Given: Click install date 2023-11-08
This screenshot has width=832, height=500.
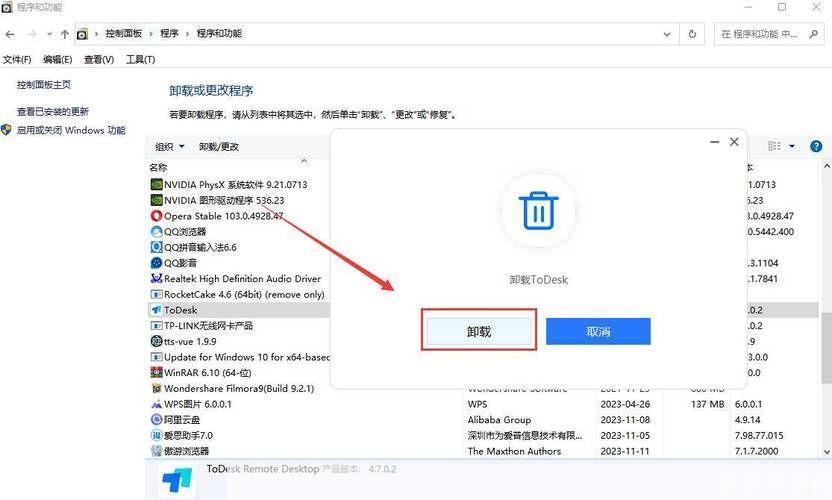Looking at the screenshot, I should point(625,419).
